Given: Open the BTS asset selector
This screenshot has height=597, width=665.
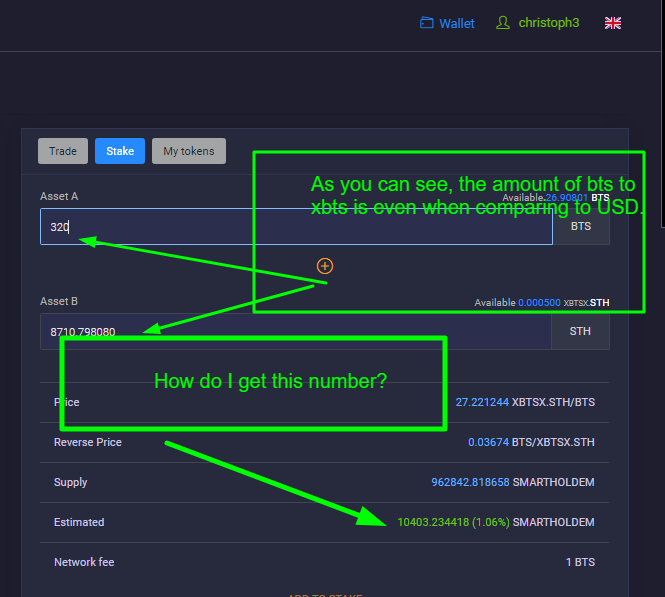Looking at the screenshot, I should 581,226.
